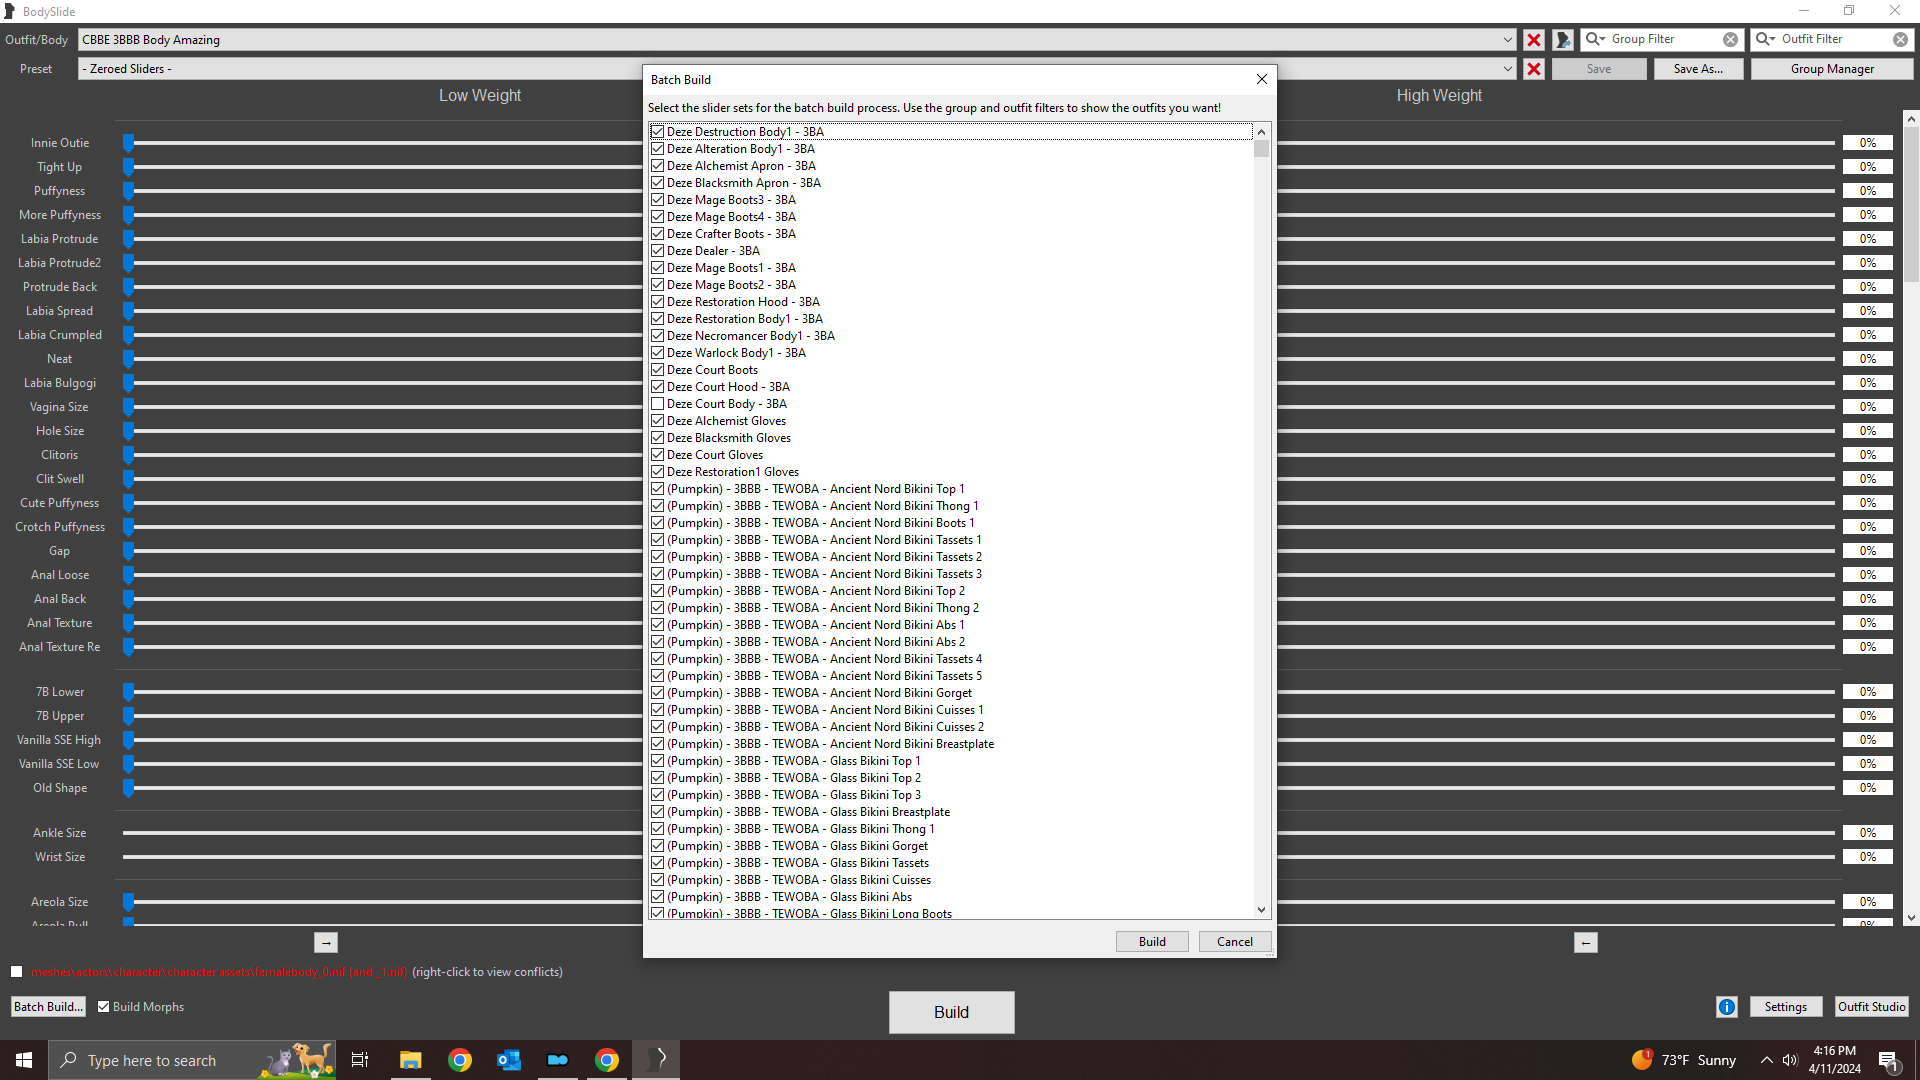Check the Deze Court Body - 3BA box

click(657, 404)
